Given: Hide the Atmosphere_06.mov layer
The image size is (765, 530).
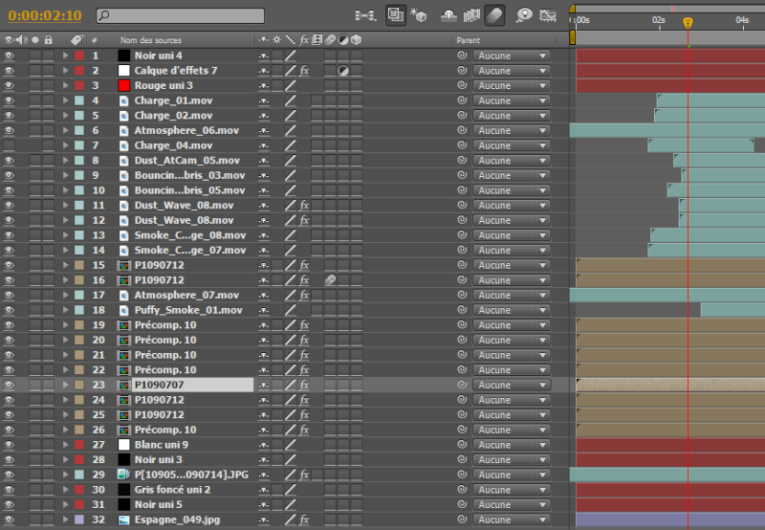Looking at the screenshot, I should point(9,130).
